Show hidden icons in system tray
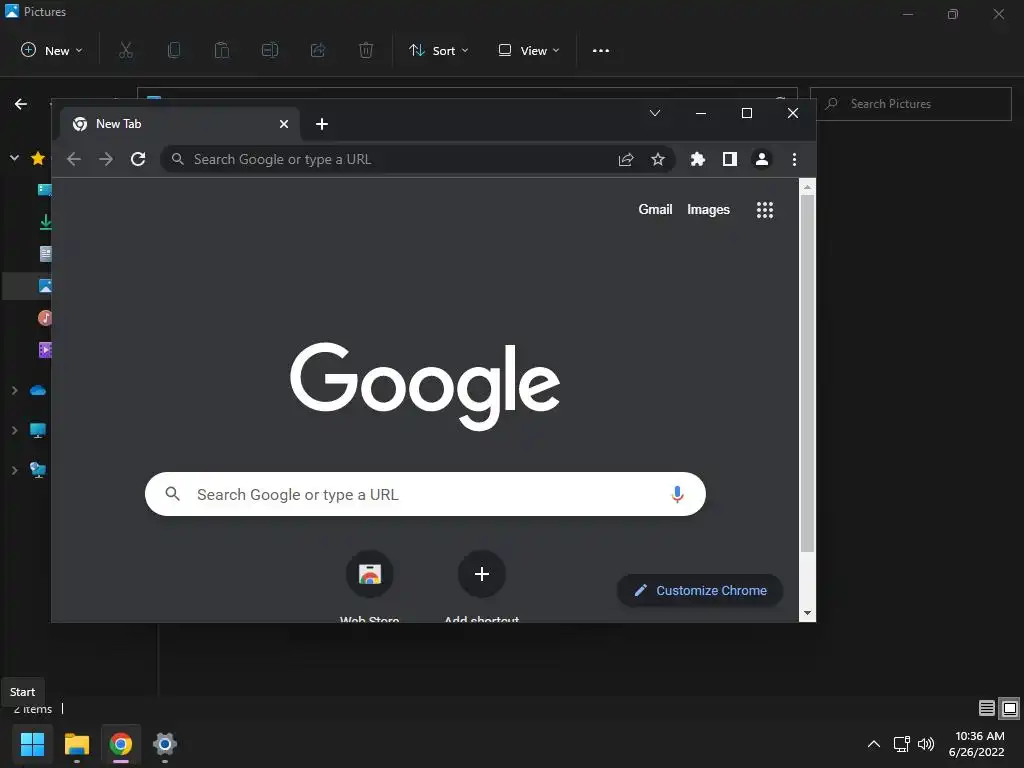This screenshot has height=768, width=1024. pos(874,744)
